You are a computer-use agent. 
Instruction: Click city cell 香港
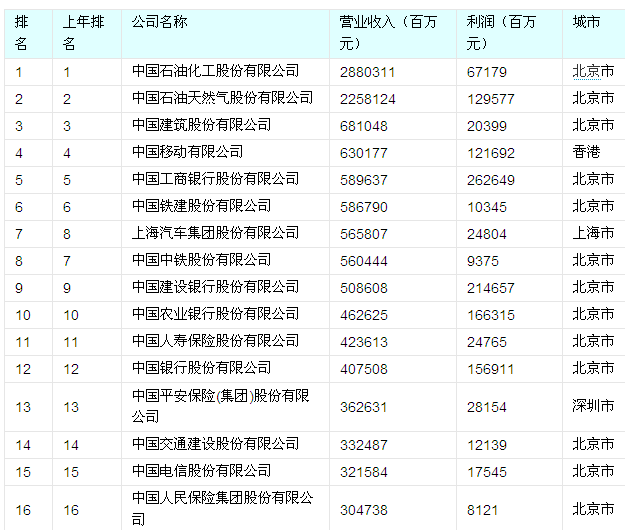(586, 152)
